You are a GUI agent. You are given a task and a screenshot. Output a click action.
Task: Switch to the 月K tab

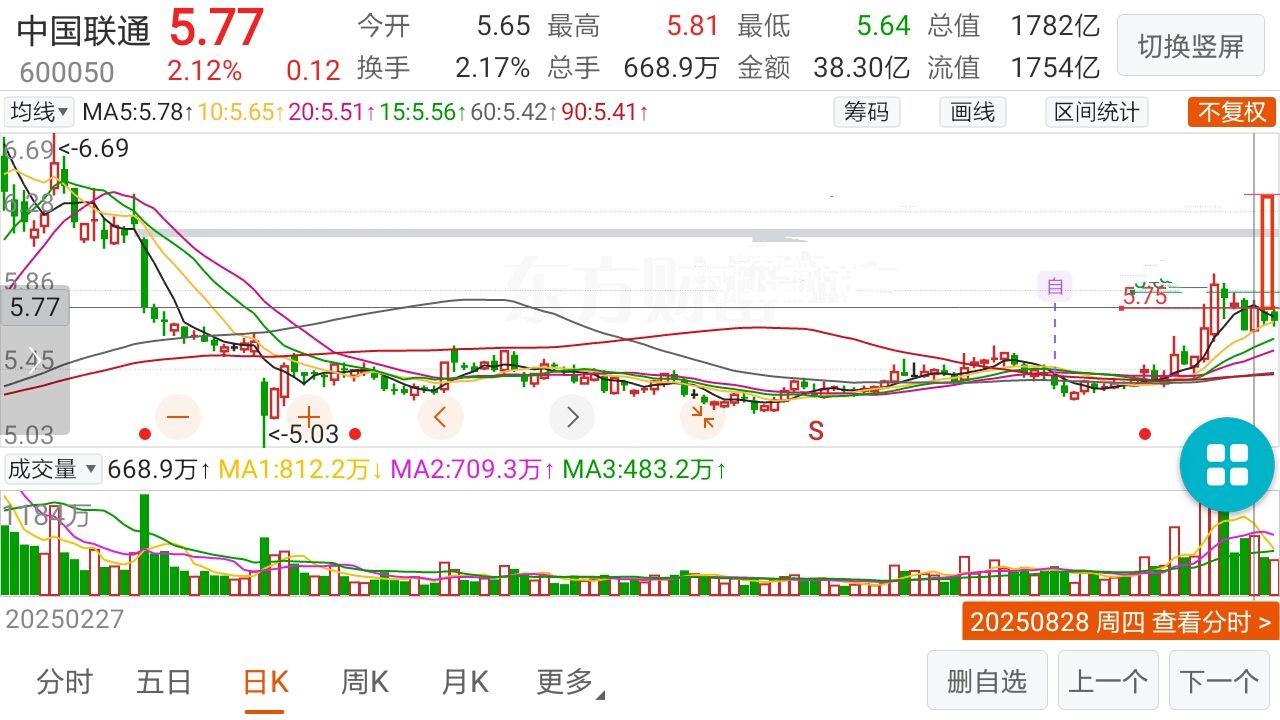[x=465, y=682]
